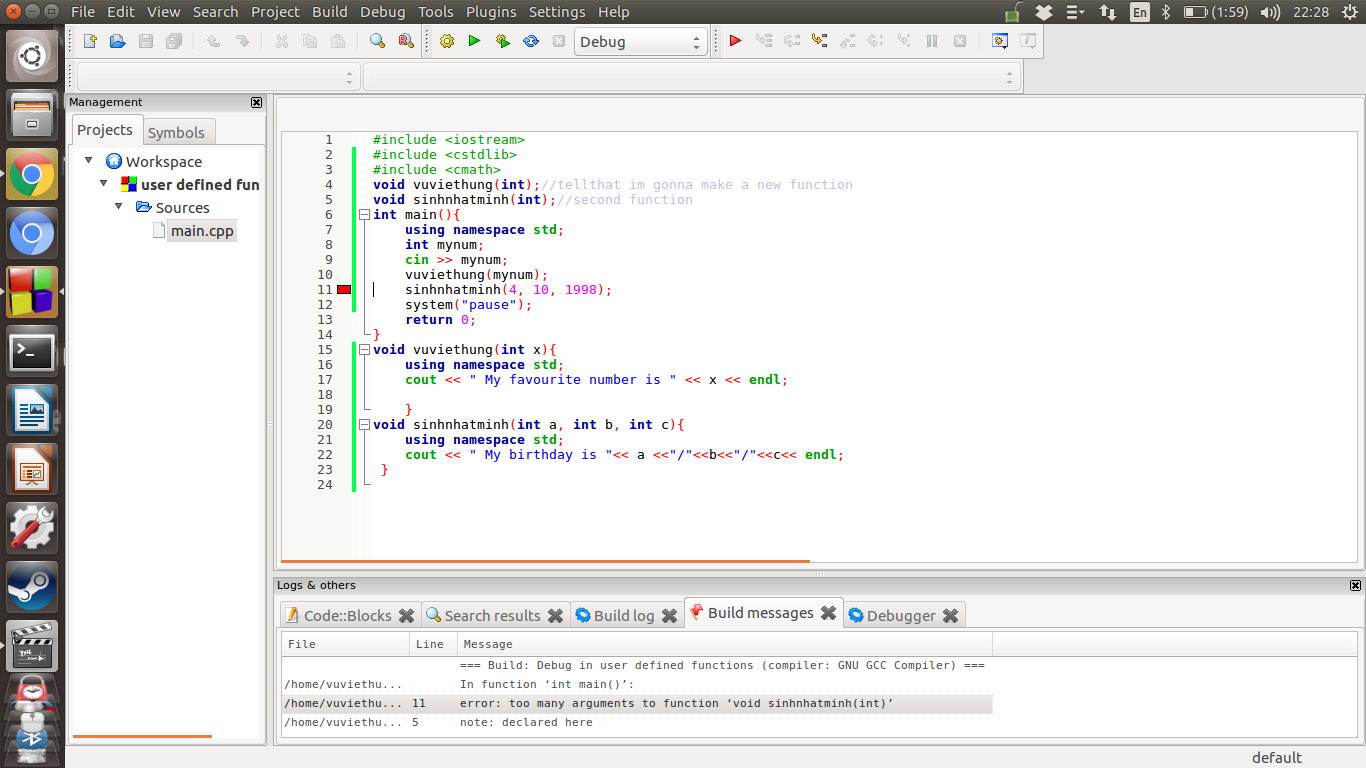Start debugger with the red arrow icon
The height and width of the screenshot is (768, 1366).
click(x=735, y=41)
